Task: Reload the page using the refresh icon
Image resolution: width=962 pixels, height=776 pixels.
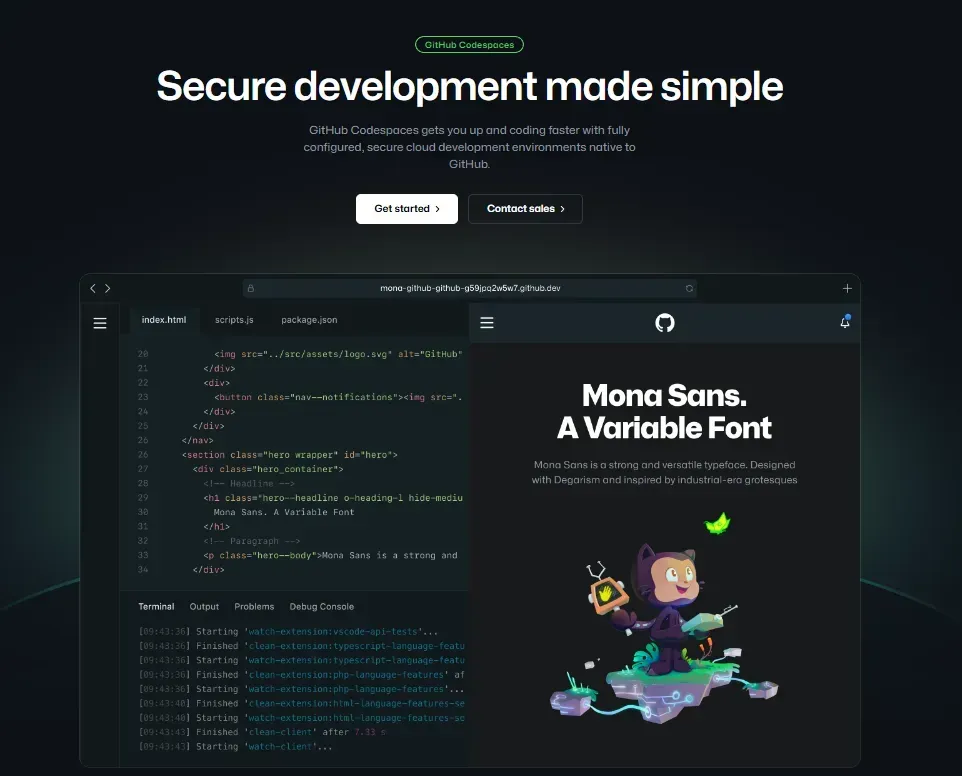Action: click(690, 288)
